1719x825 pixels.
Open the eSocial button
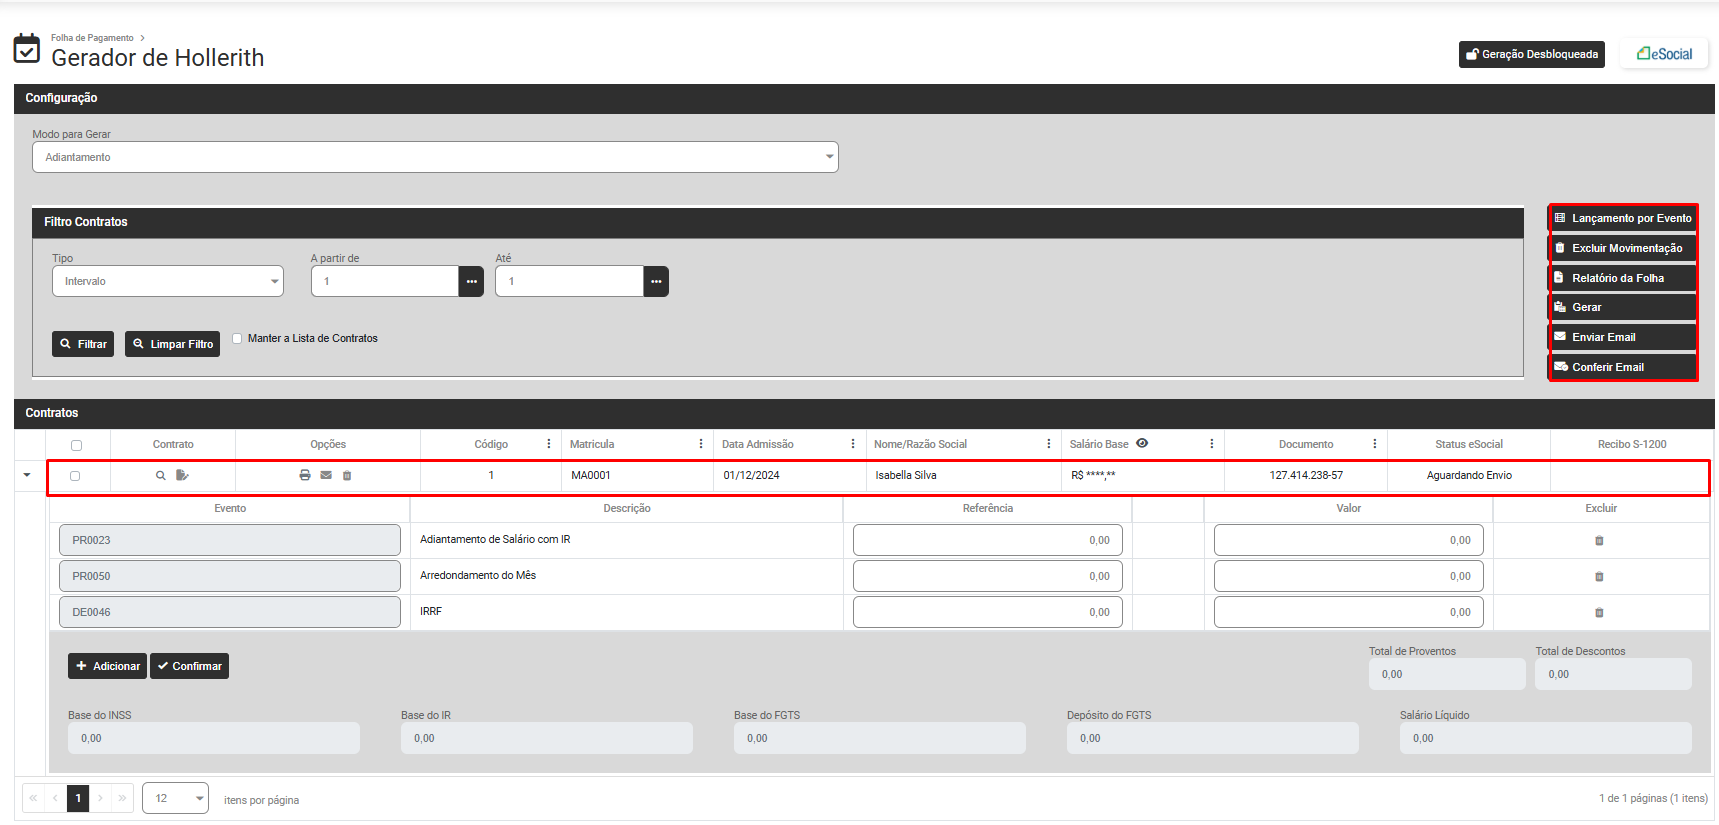pos(1665,54)
